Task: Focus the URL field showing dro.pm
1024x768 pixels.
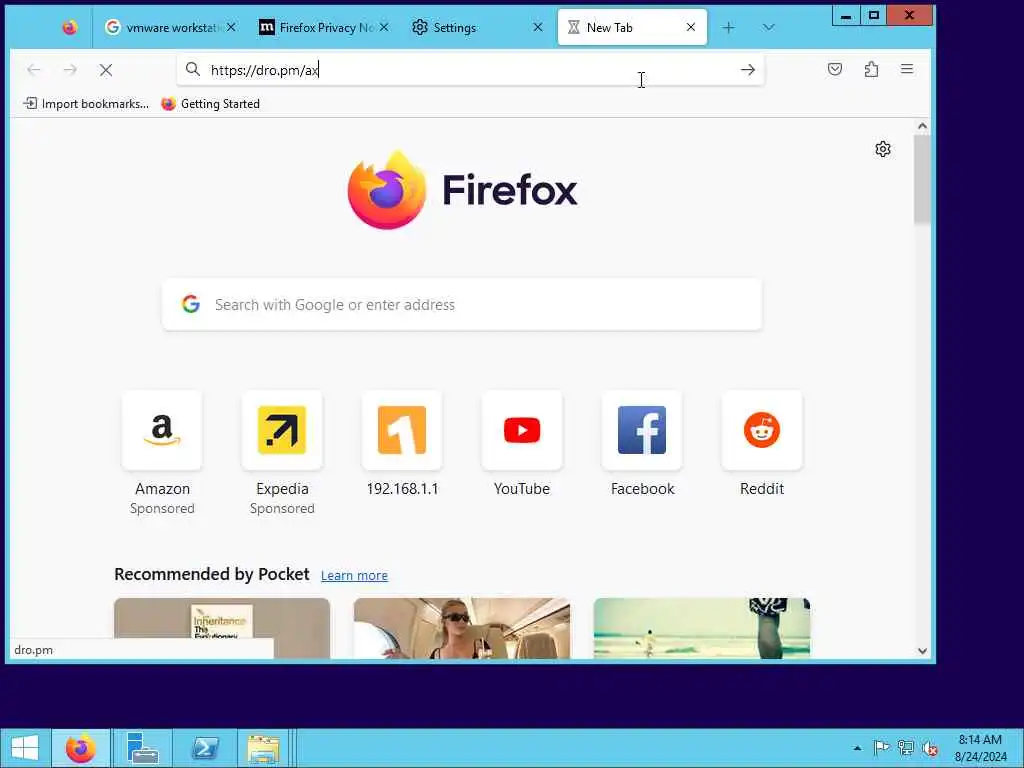Action: click(470, 70)
